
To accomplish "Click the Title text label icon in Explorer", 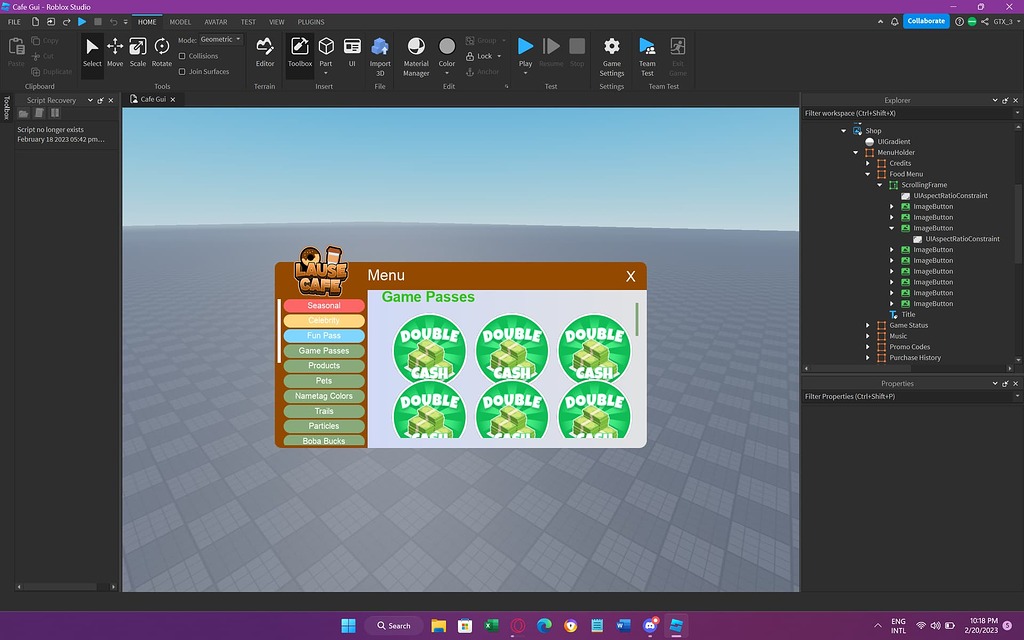I will (894, 315).
